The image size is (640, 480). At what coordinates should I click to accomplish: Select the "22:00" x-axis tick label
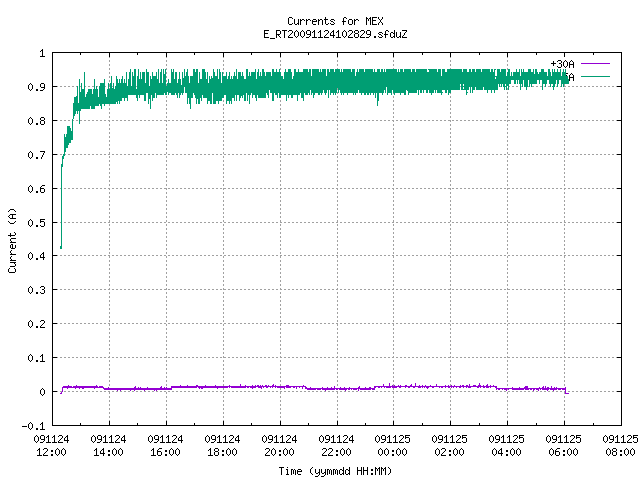[336, 452]
